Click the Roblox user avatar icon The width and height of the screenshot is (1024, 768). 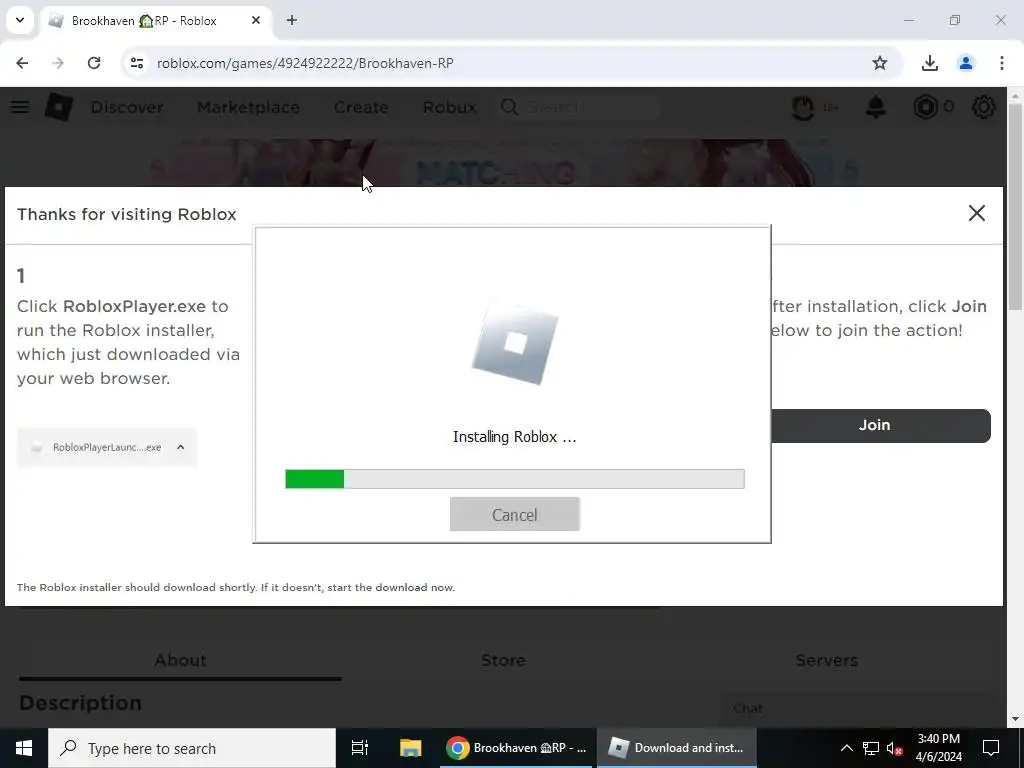pos(803,107)
